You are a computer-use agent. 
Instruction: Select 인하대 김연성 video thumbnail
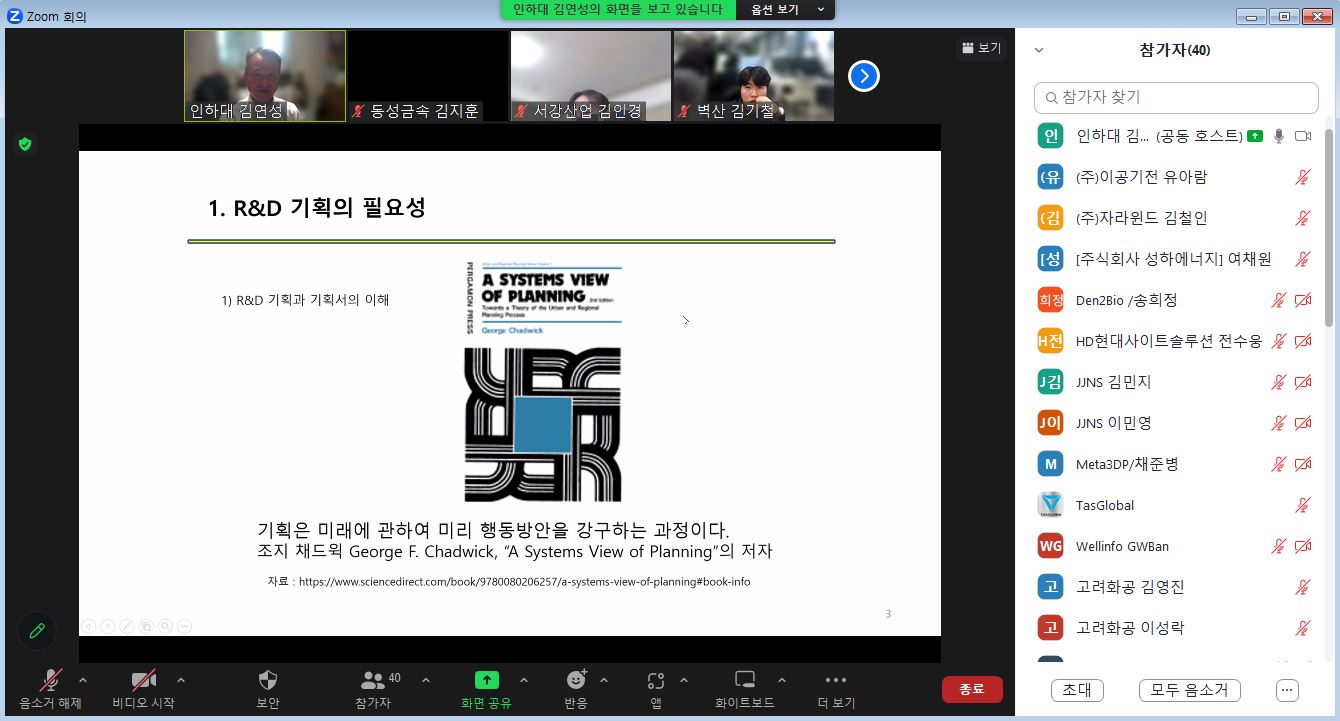tap(265, 76)
